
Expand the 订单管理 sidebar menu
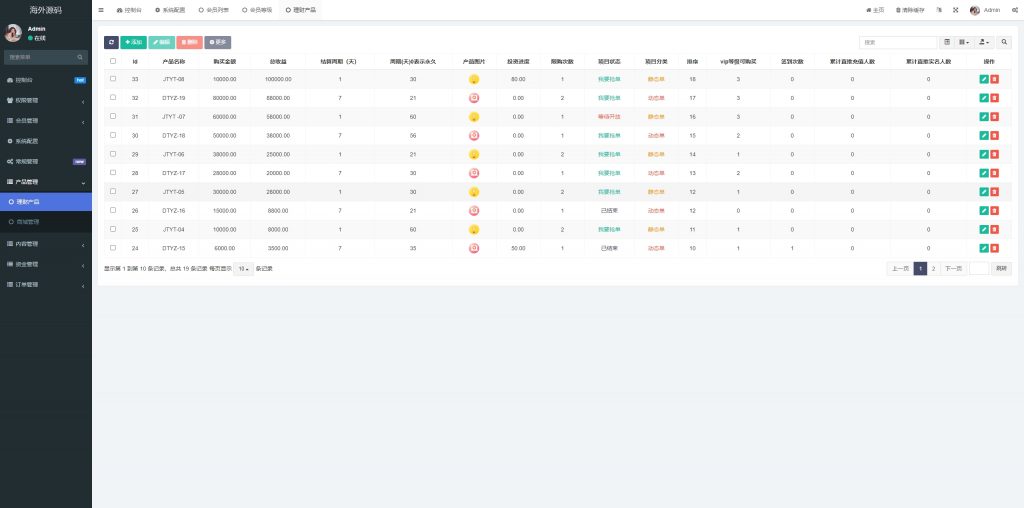[46, 285]
